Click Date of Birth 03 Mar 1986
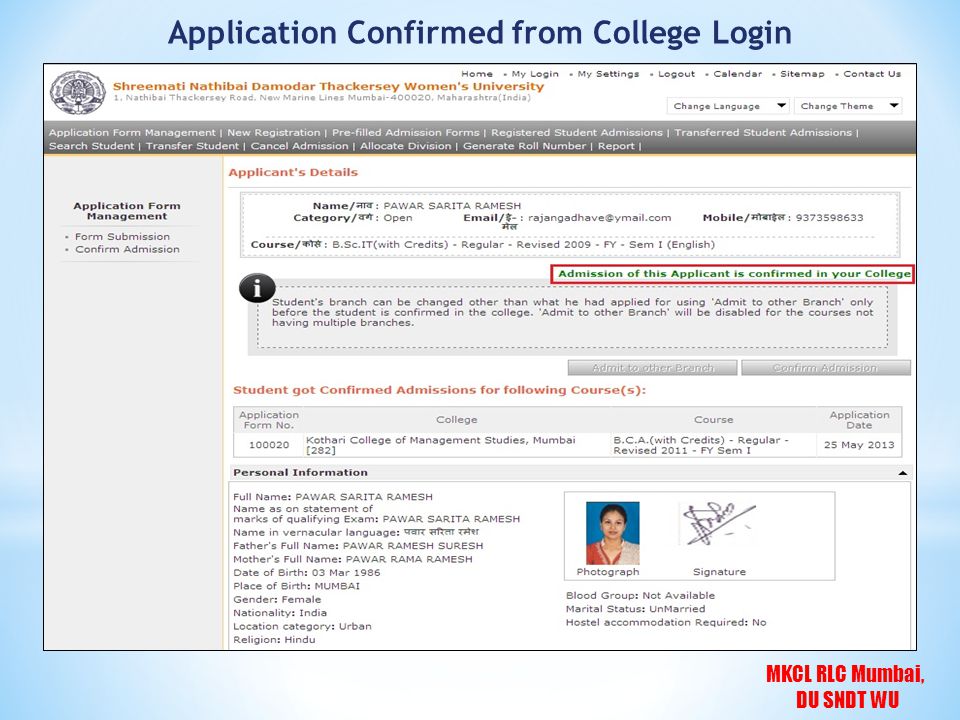Viewport: 960px width, 720px height. [x=307, y=572]
